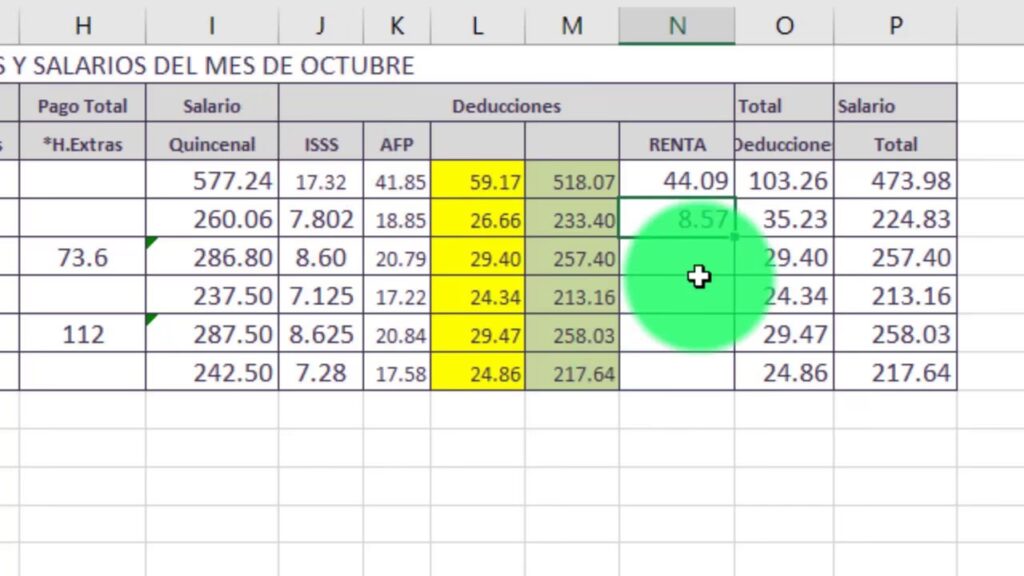Screen dimensions: 1024x576
Task: Select cell with value 577.24
Action: 212,181
